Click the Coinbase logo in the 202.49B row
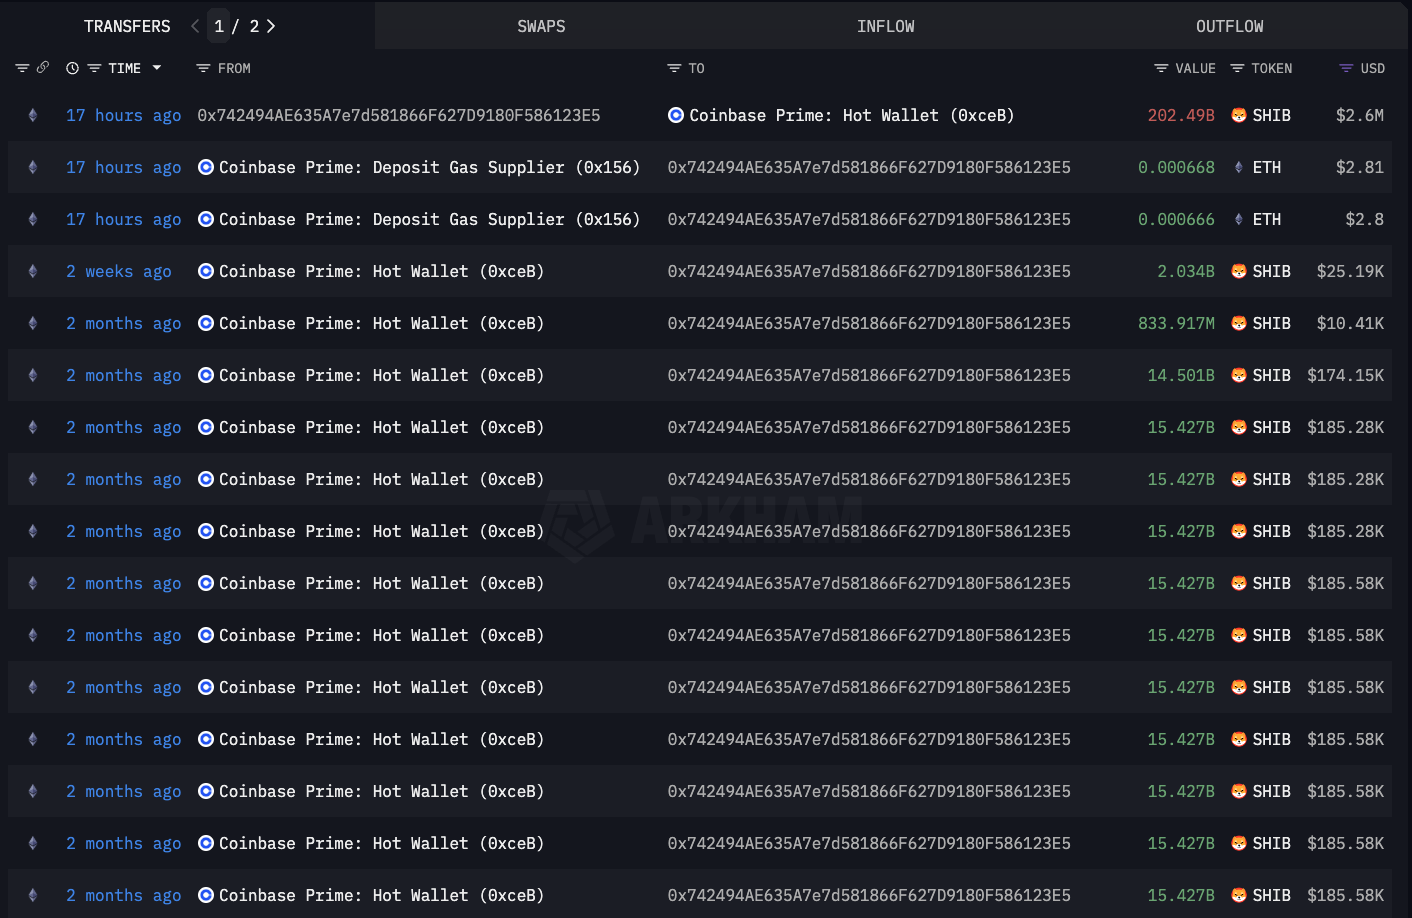The image size is (1412, 918). [x=676, y=115]
